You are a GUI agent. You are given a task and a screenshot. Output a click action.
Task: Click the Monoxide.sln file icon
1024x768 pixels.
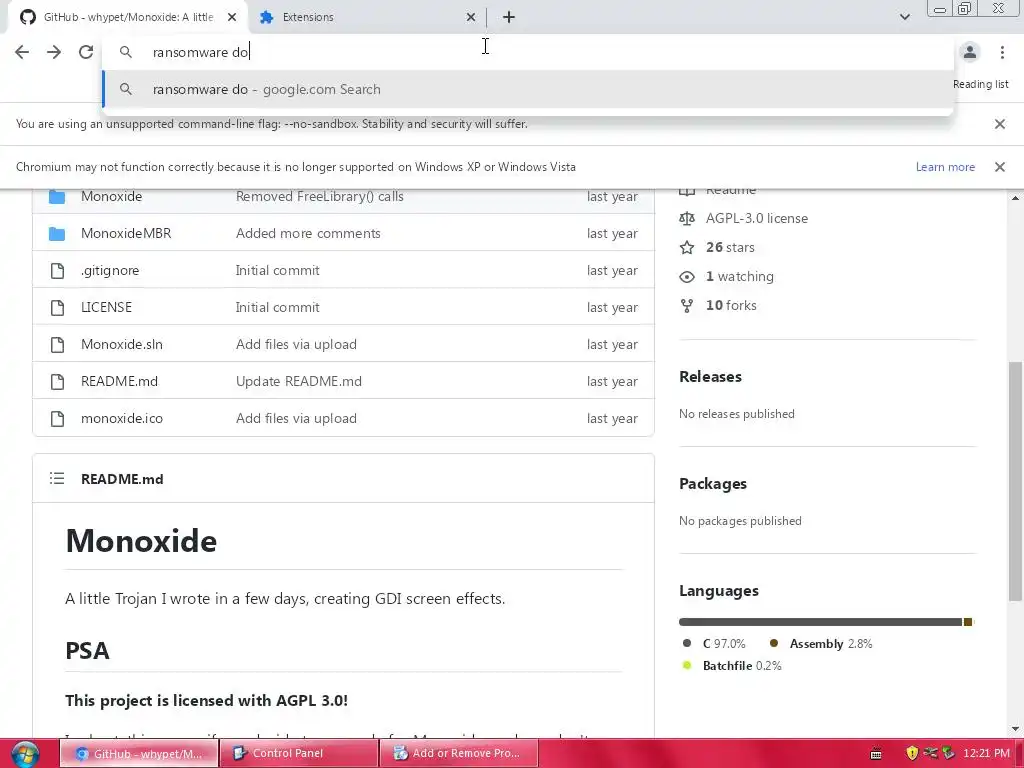(x=57, y=344)
